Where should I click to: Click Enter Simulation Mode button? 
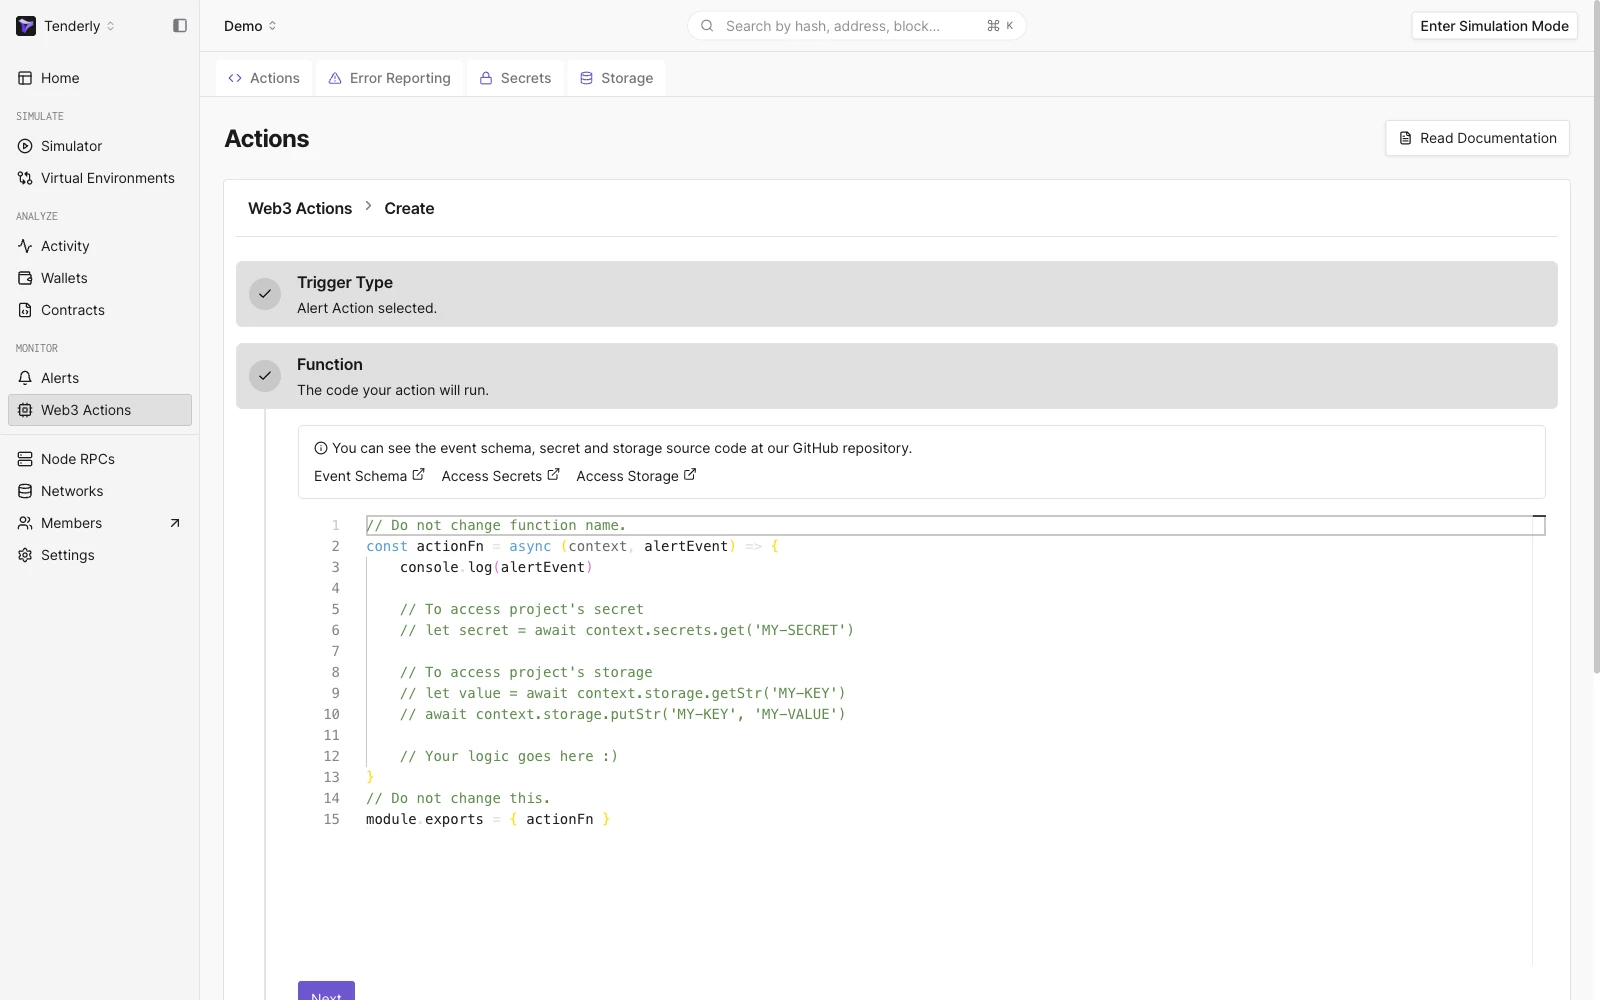[1494, 26]
